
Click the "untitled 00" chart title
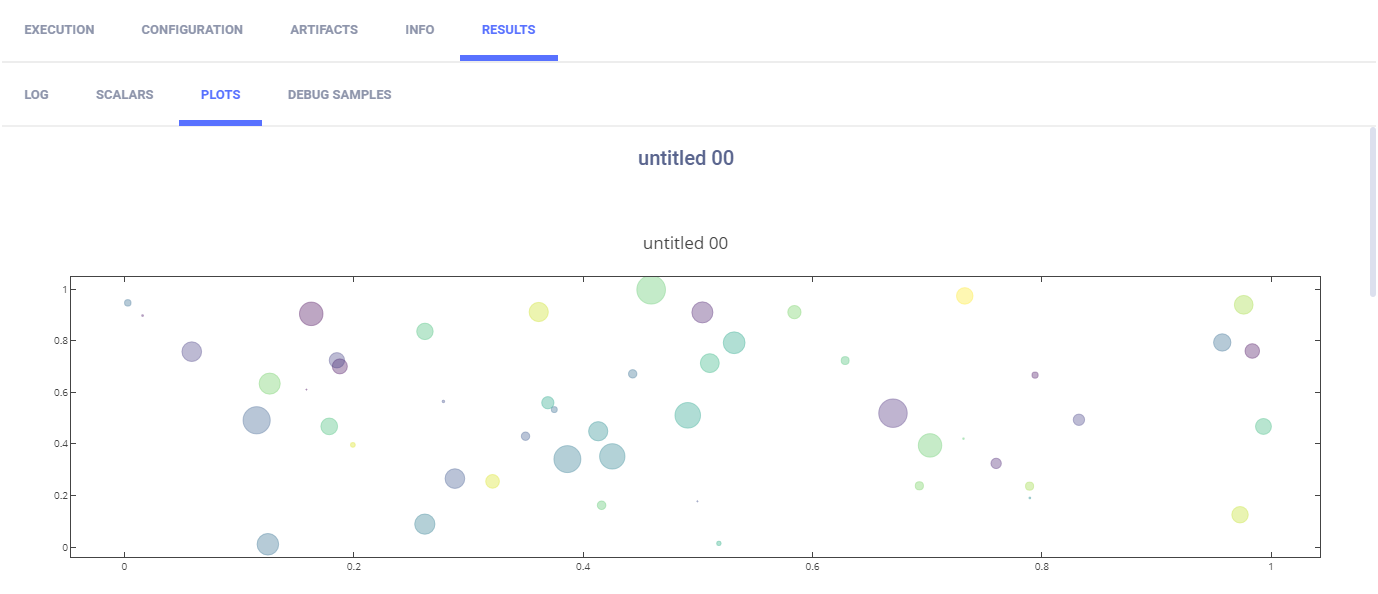pos(686,243)
